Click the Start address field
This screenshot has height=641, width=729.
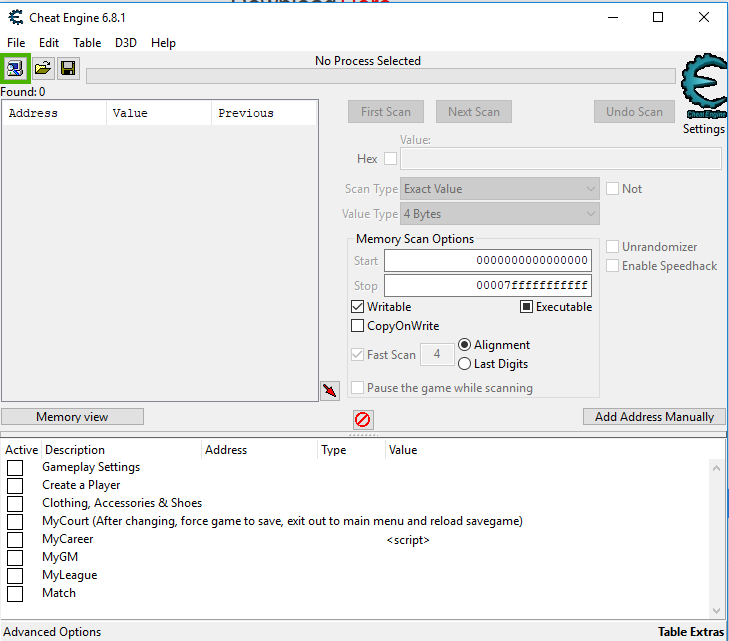tap(488, 260)
